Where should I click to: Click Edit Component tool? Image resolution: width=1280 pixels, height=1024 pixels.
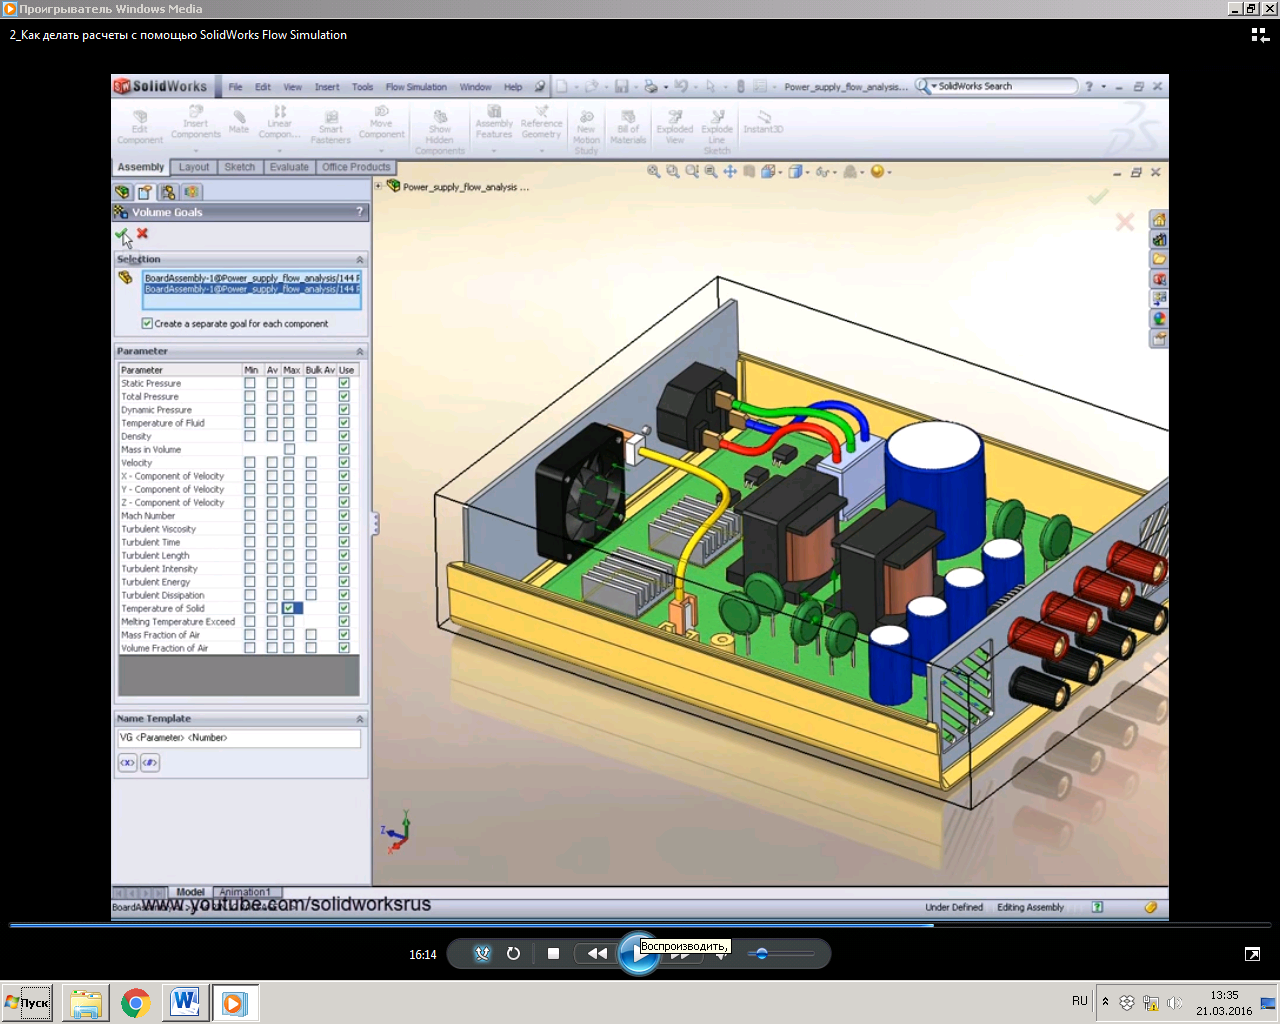coord(140,127)
